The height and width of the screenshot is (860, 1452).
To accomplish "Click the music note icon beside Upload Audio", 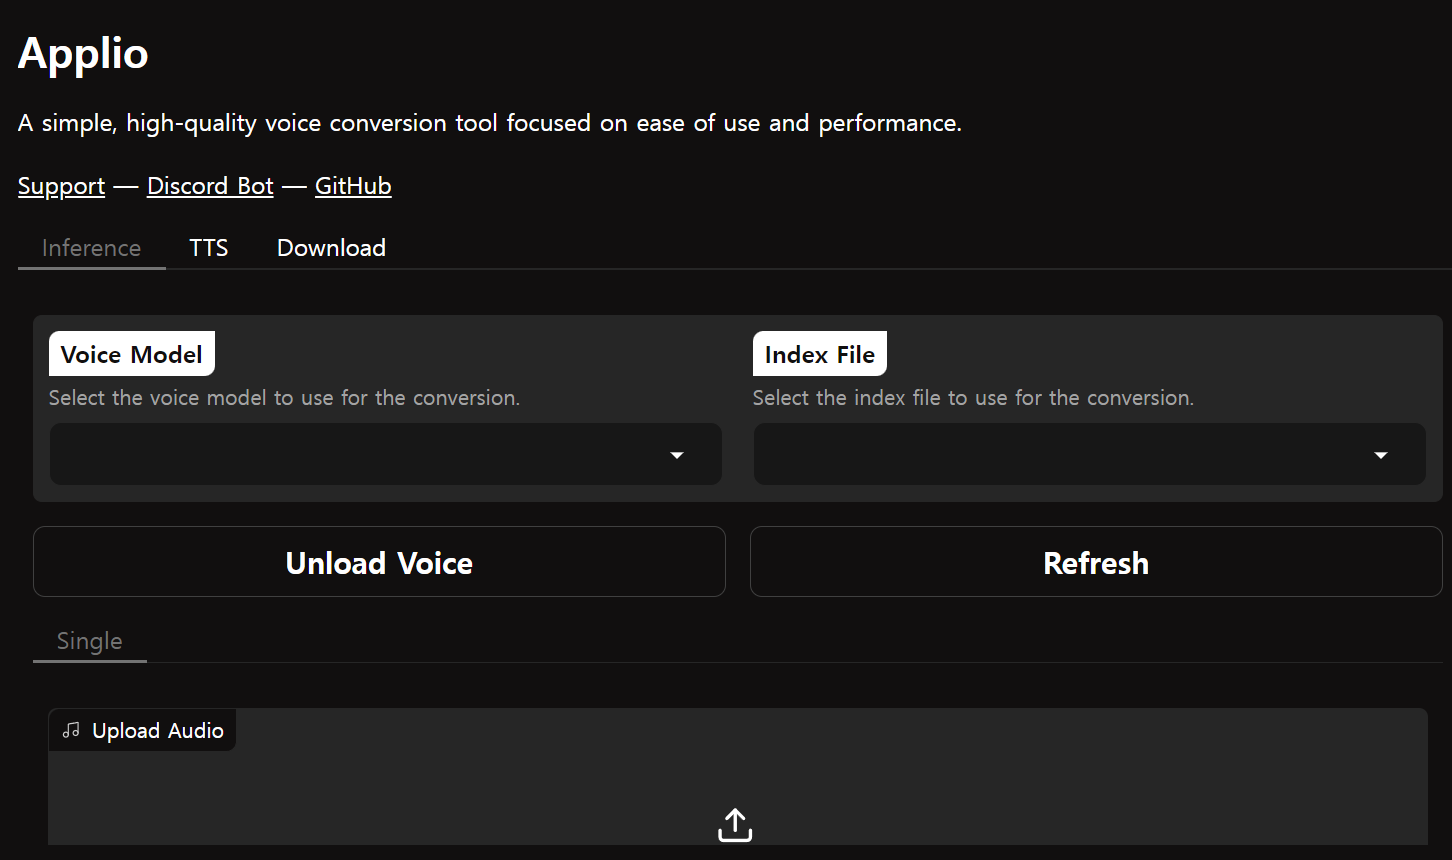I will point(71,730).
